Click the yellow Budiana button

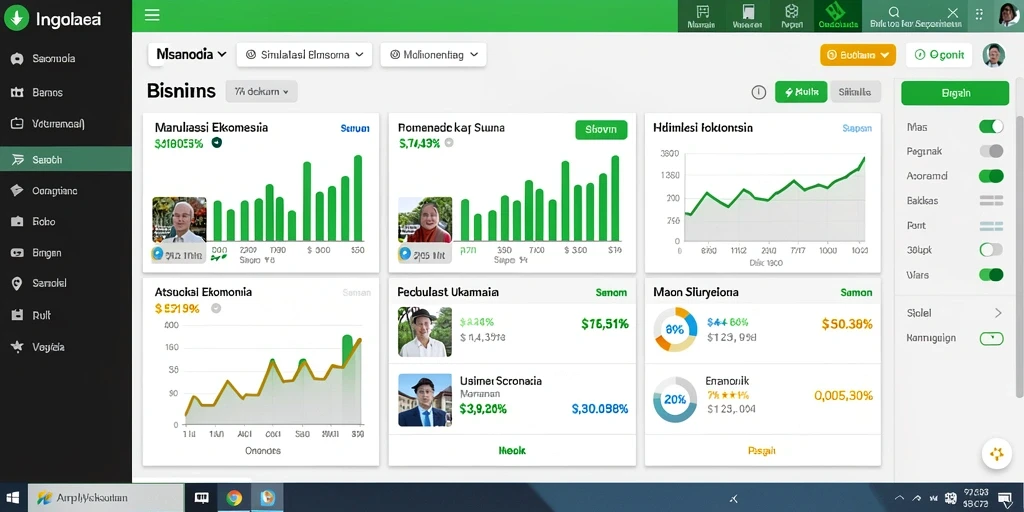click(857, 56)
